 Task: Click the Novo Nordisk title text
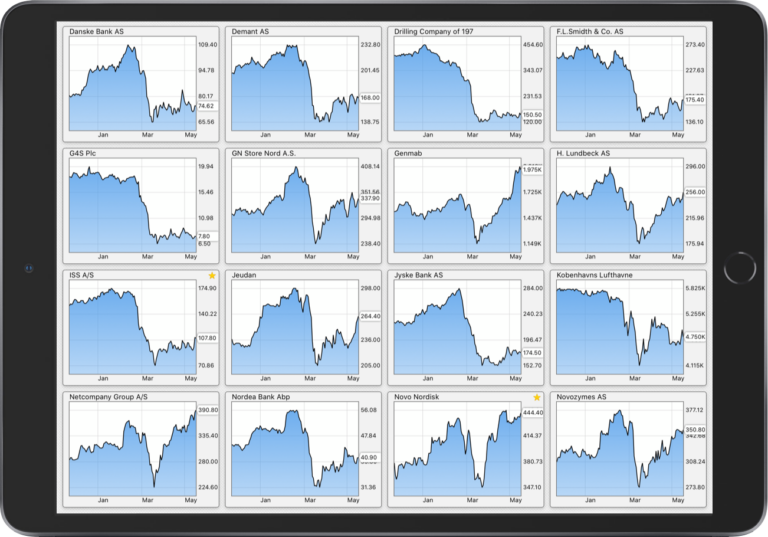(416, 397)
